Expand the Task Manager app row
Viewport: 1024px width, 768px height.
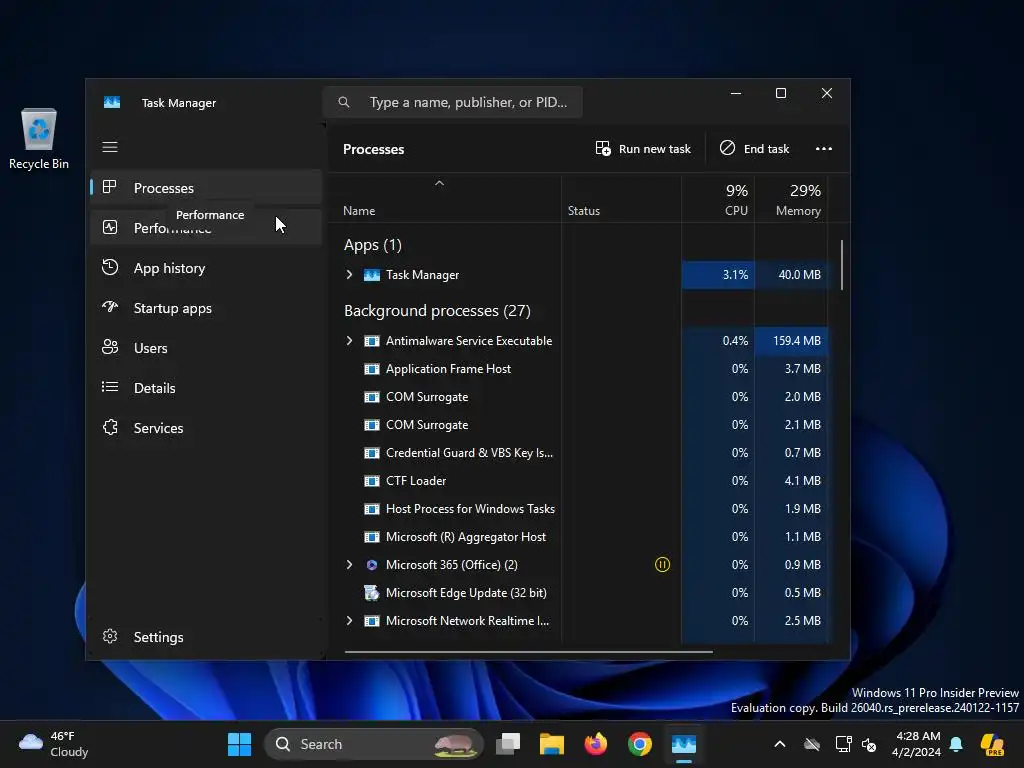[x=349, y=275]
